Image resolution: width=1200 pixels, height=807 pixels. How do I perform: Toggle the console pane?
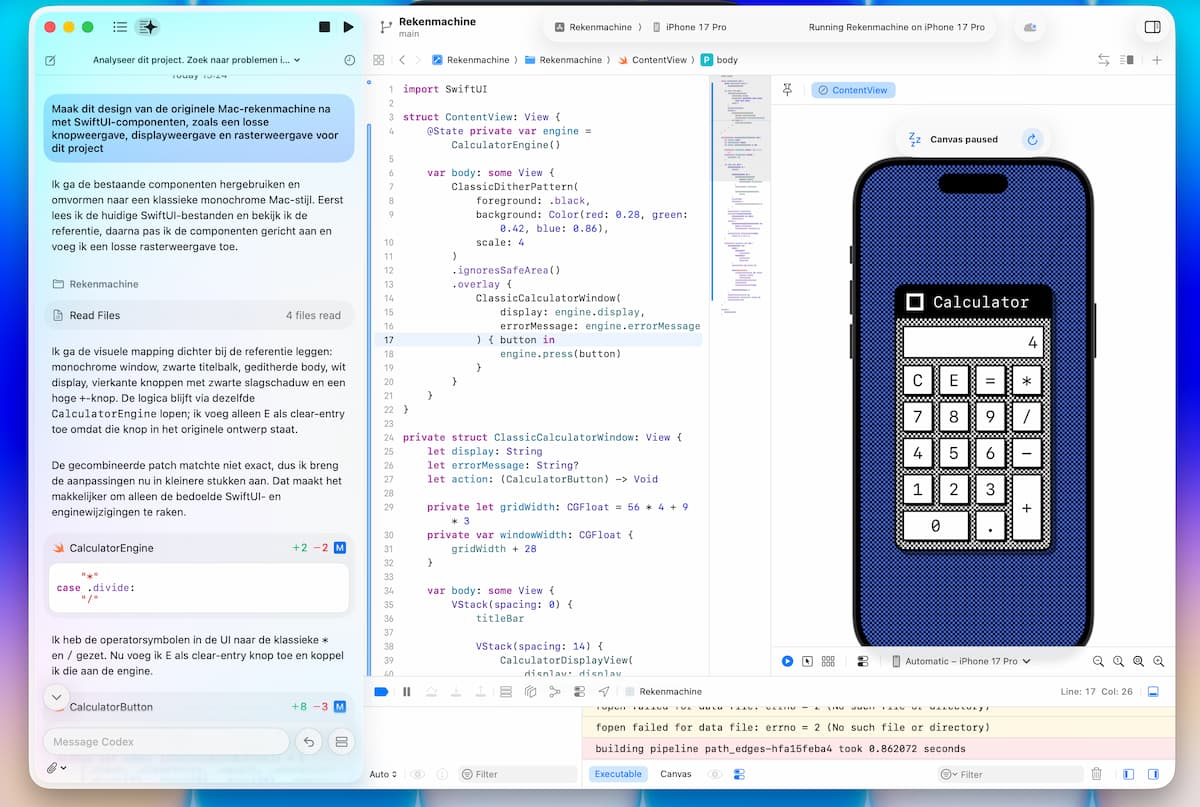click(x=1153, y=774)
